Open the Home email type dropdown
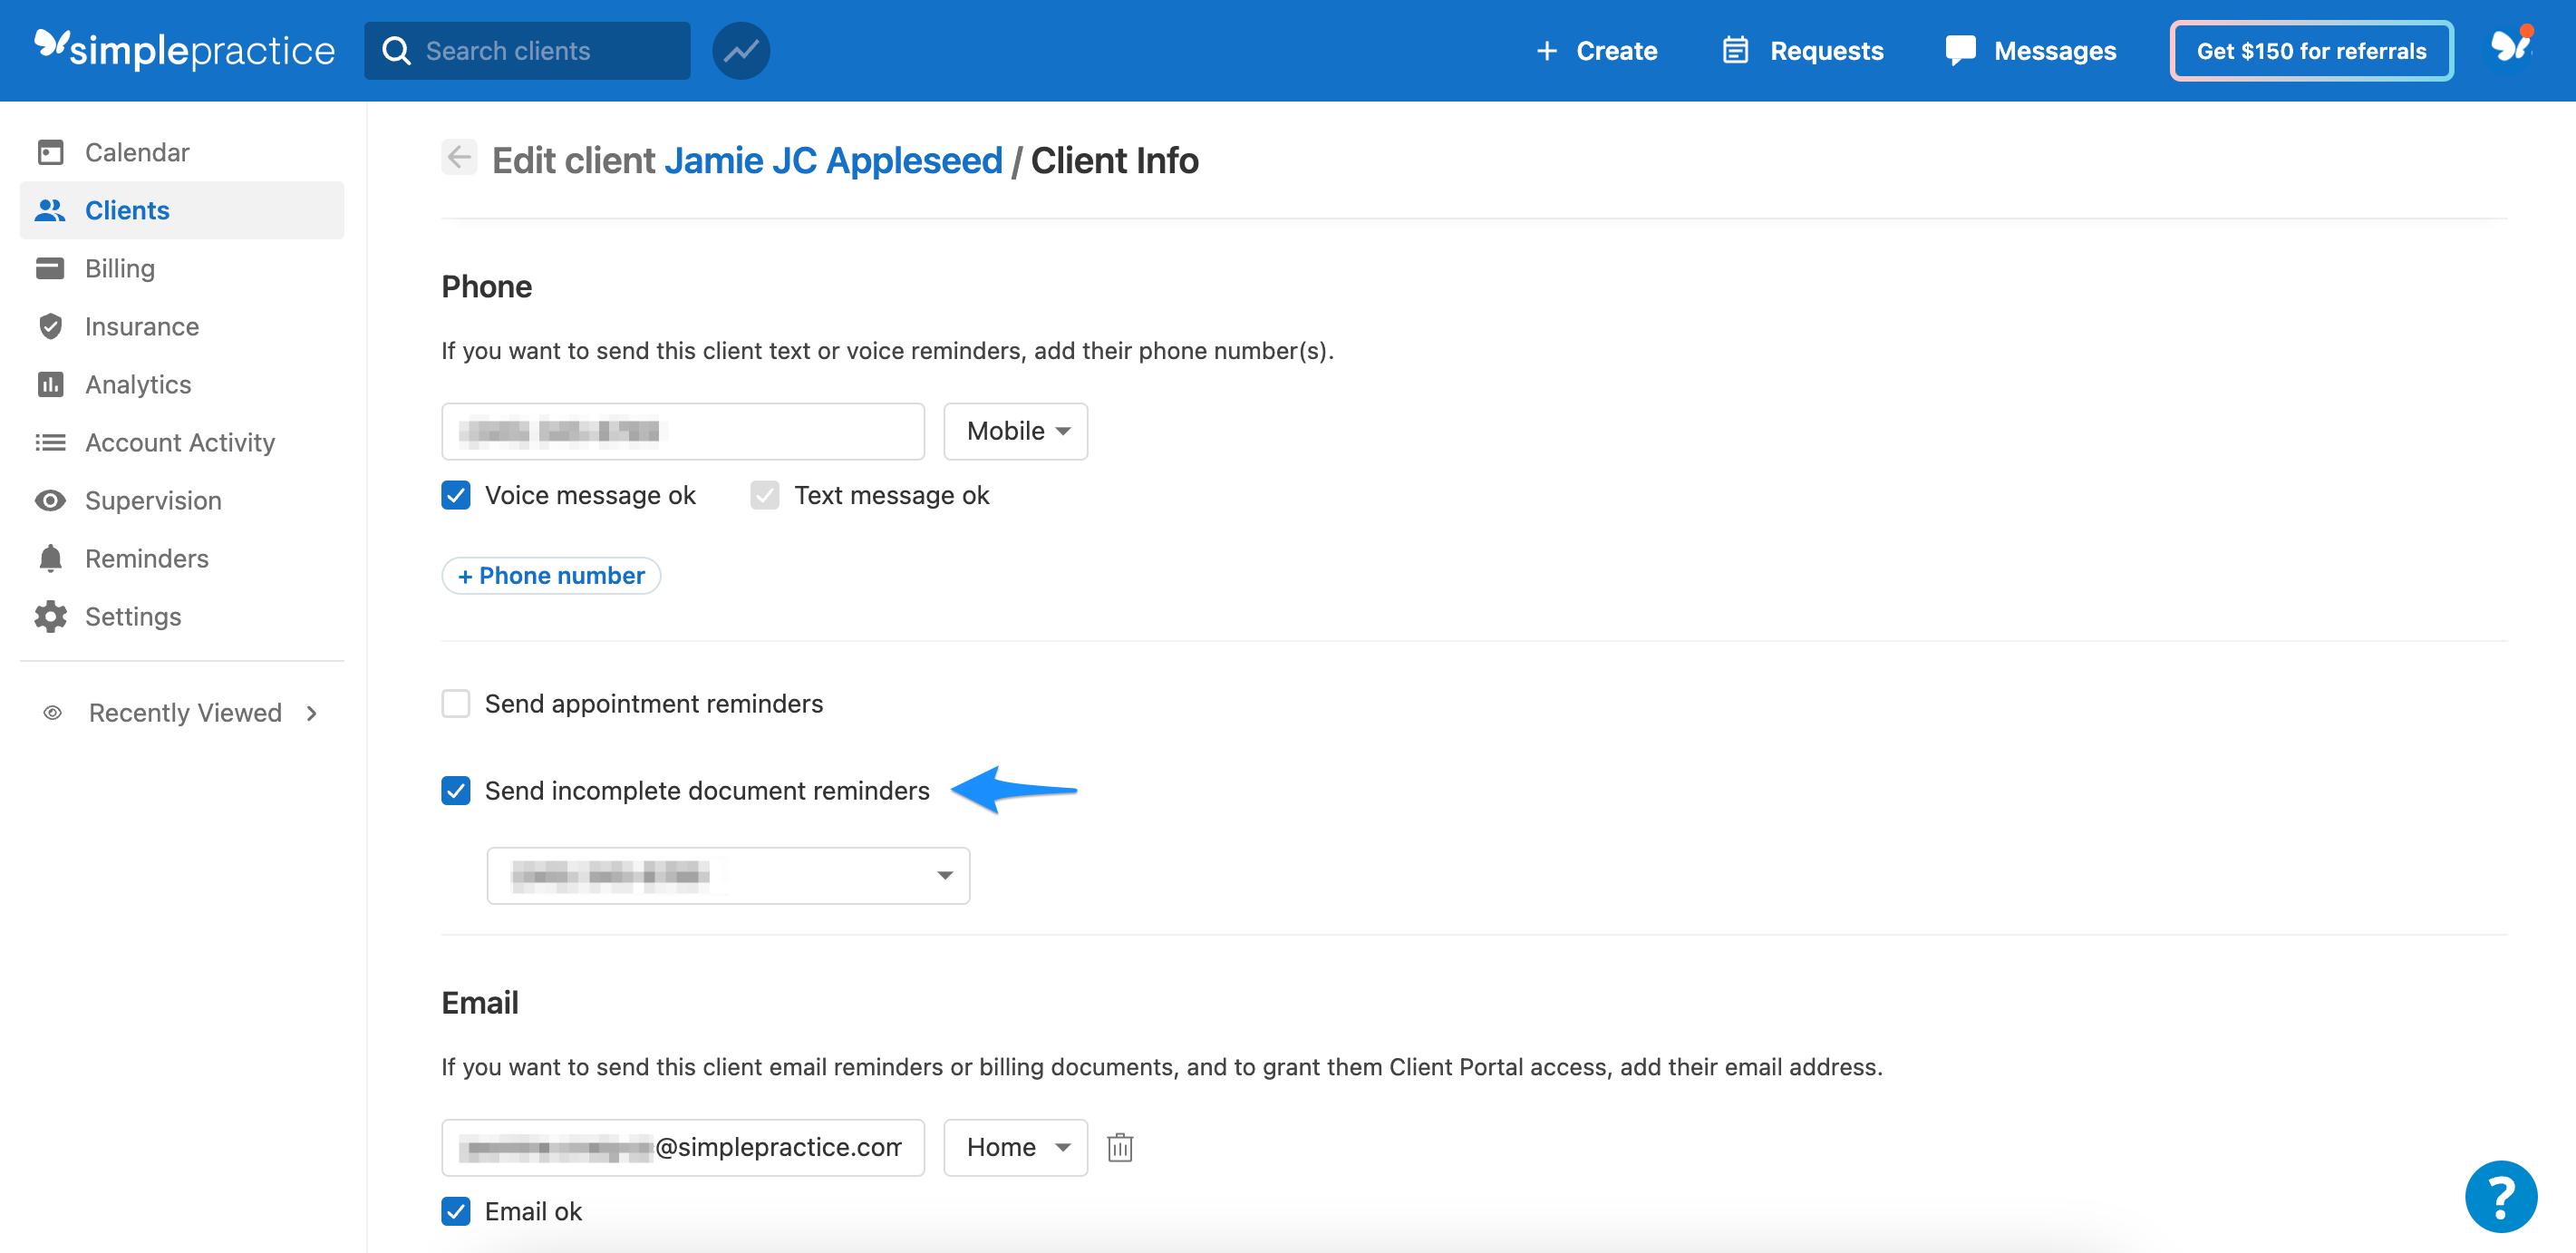The width and height of the screenshot is (2576, 1253). pos(1015,1147)
